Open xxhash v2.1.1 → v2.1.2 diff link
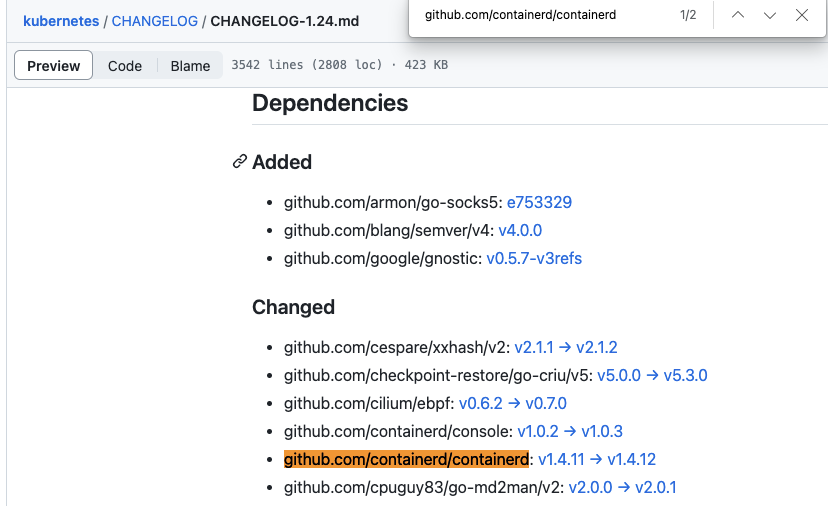 click(x=566, y=348)
